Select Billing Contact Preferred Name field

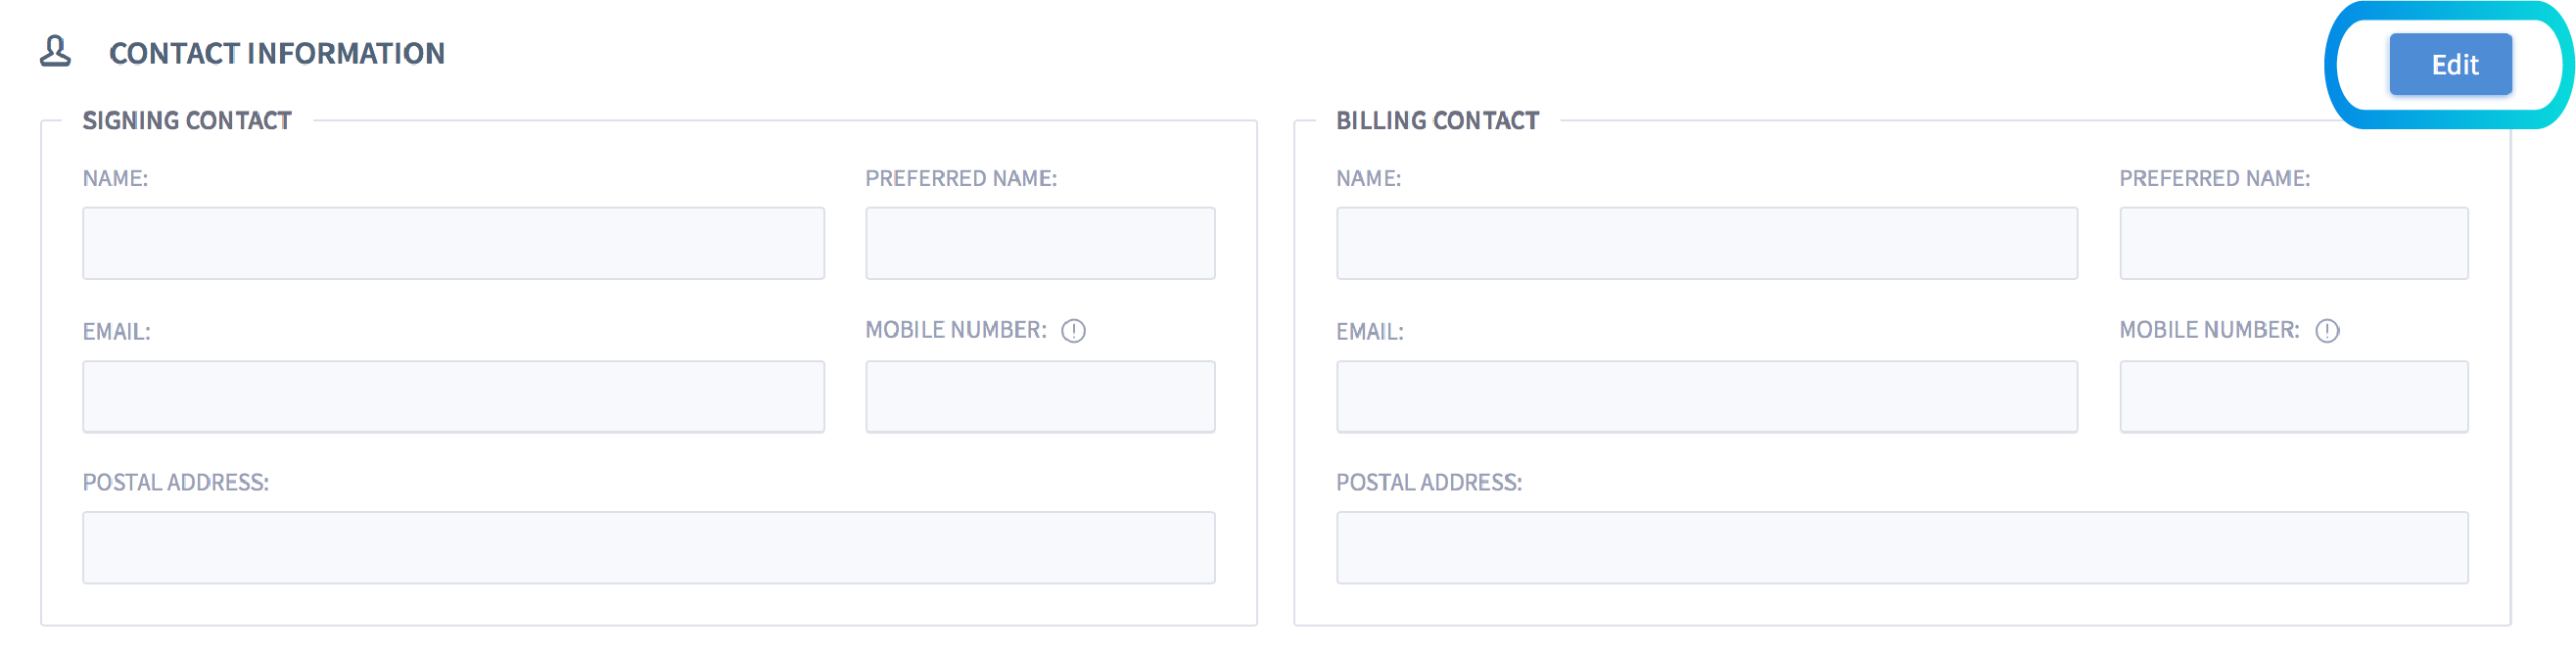tap(2293, 243)
